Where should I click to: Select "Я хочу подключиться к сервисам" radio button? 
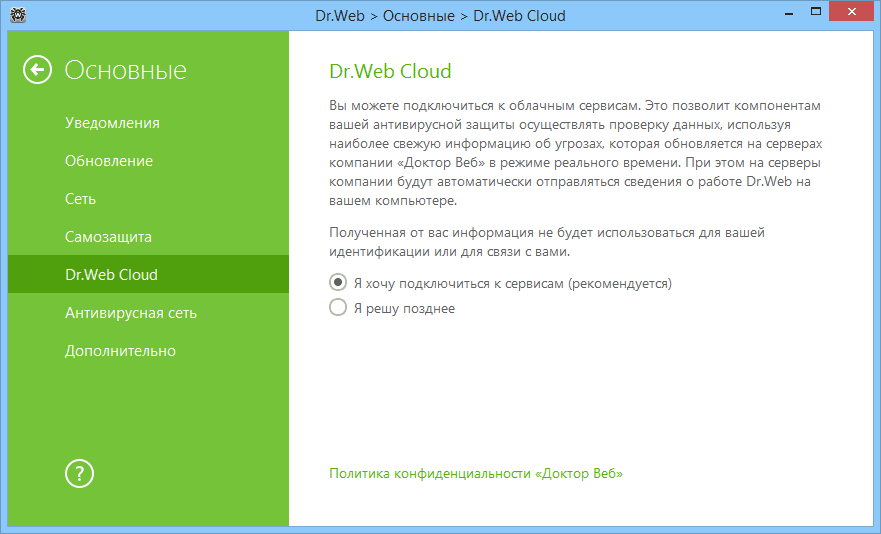338,283
